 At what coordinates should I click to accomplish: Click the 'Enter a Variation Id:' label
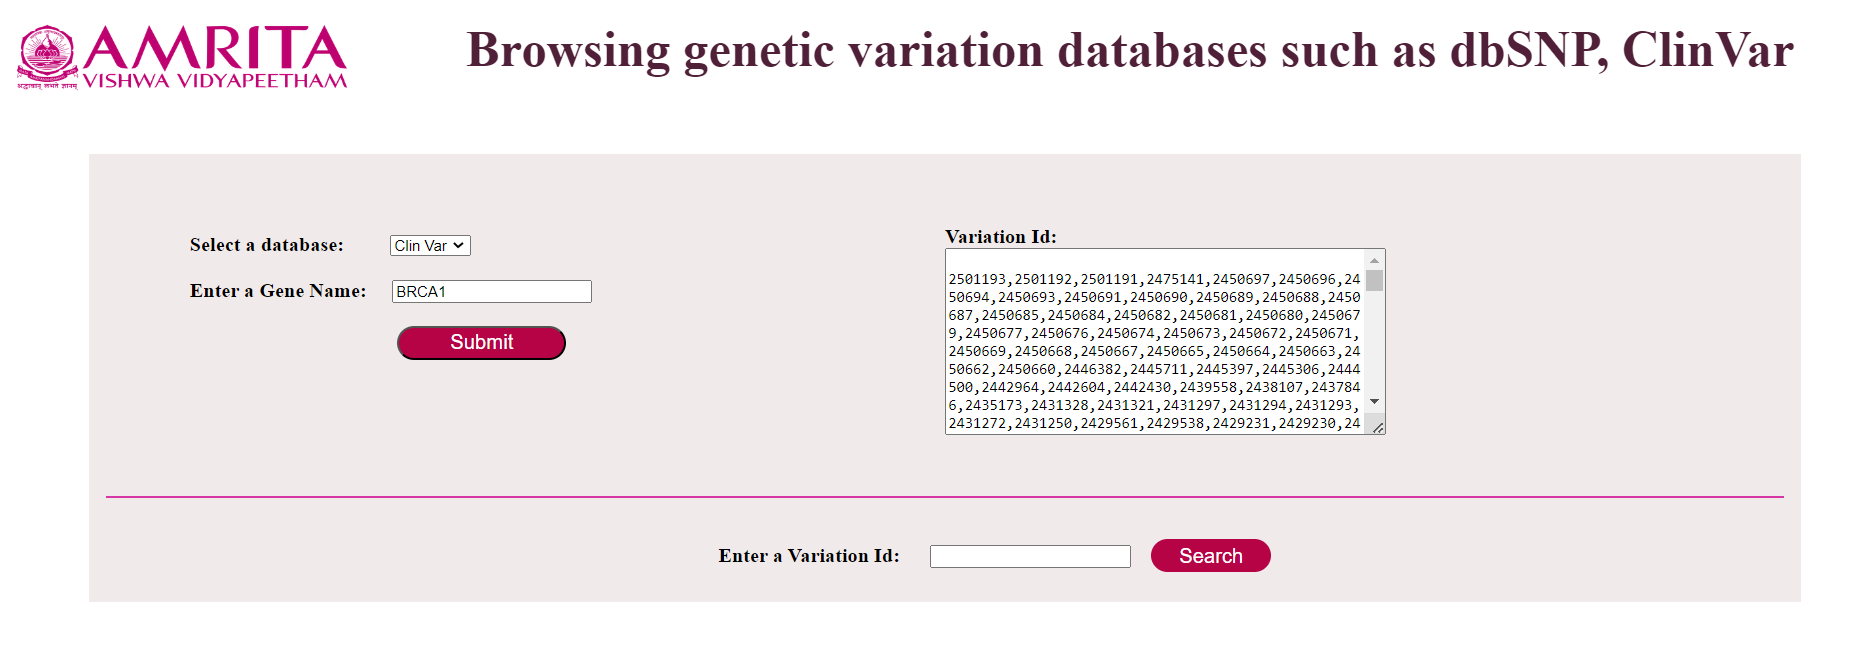tap(808, 556)
